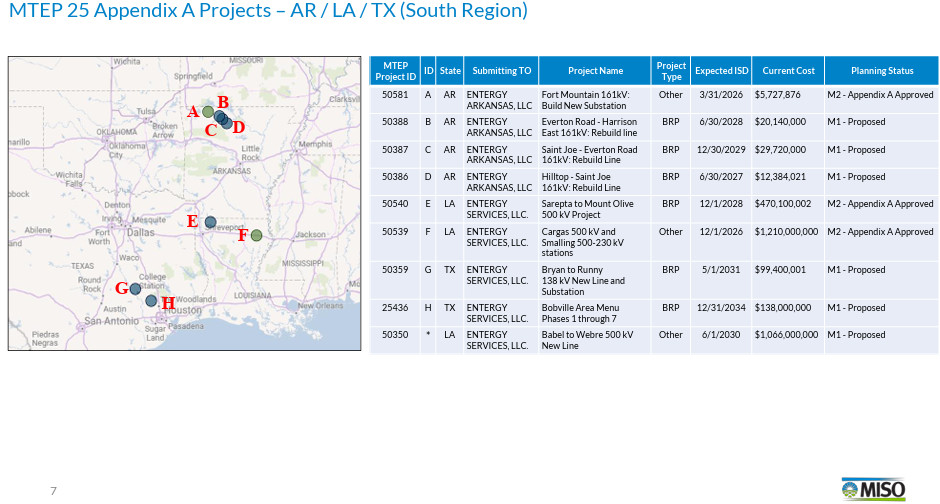Click the Houston label on the map

coord(183,310)
